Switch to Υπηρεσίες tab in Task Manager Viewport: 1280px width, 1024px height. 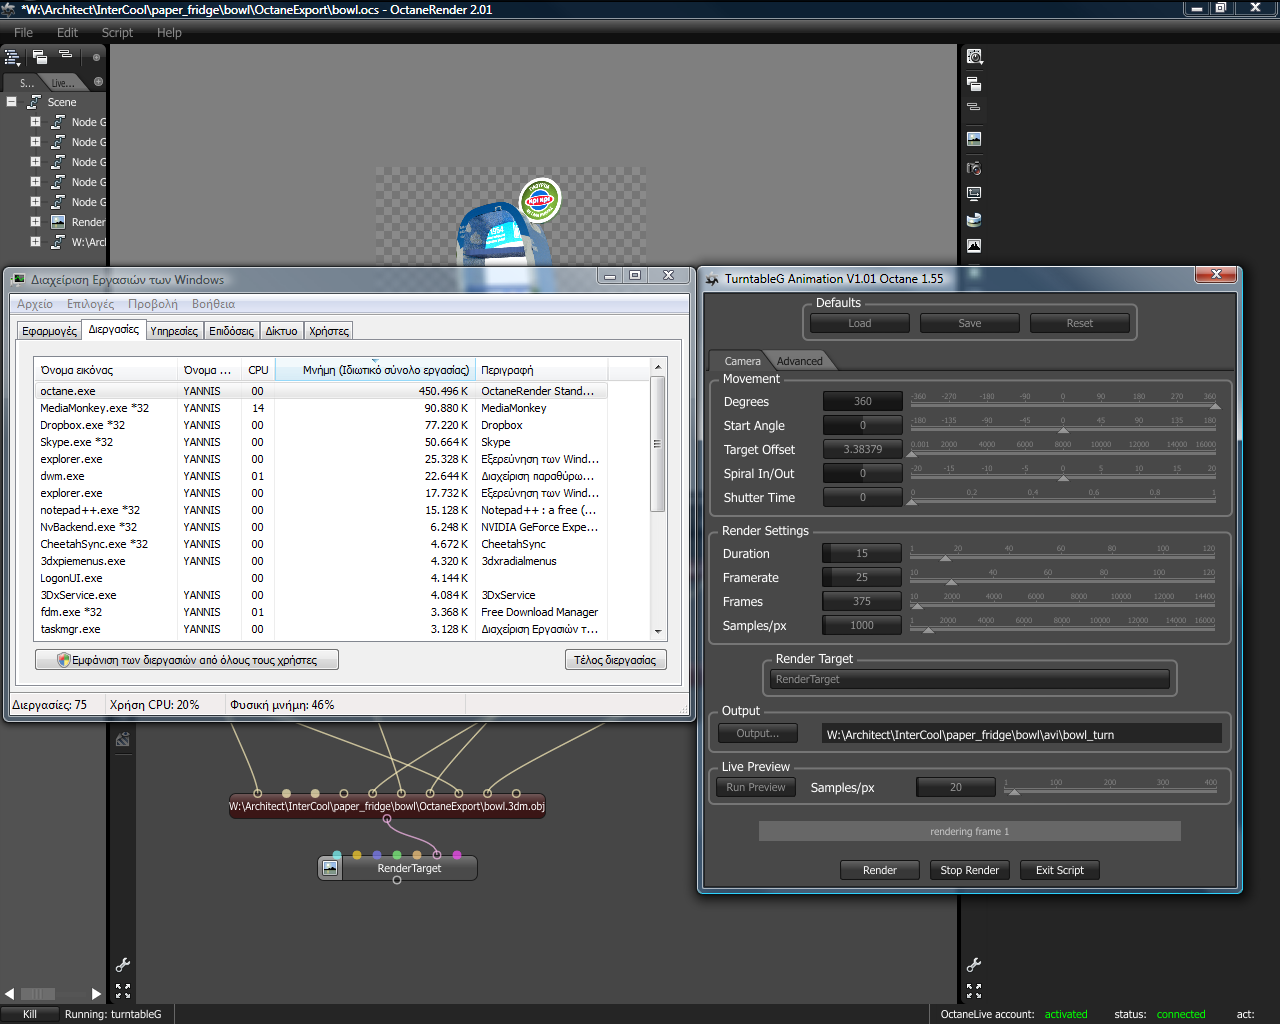click(x=174, y=331)
